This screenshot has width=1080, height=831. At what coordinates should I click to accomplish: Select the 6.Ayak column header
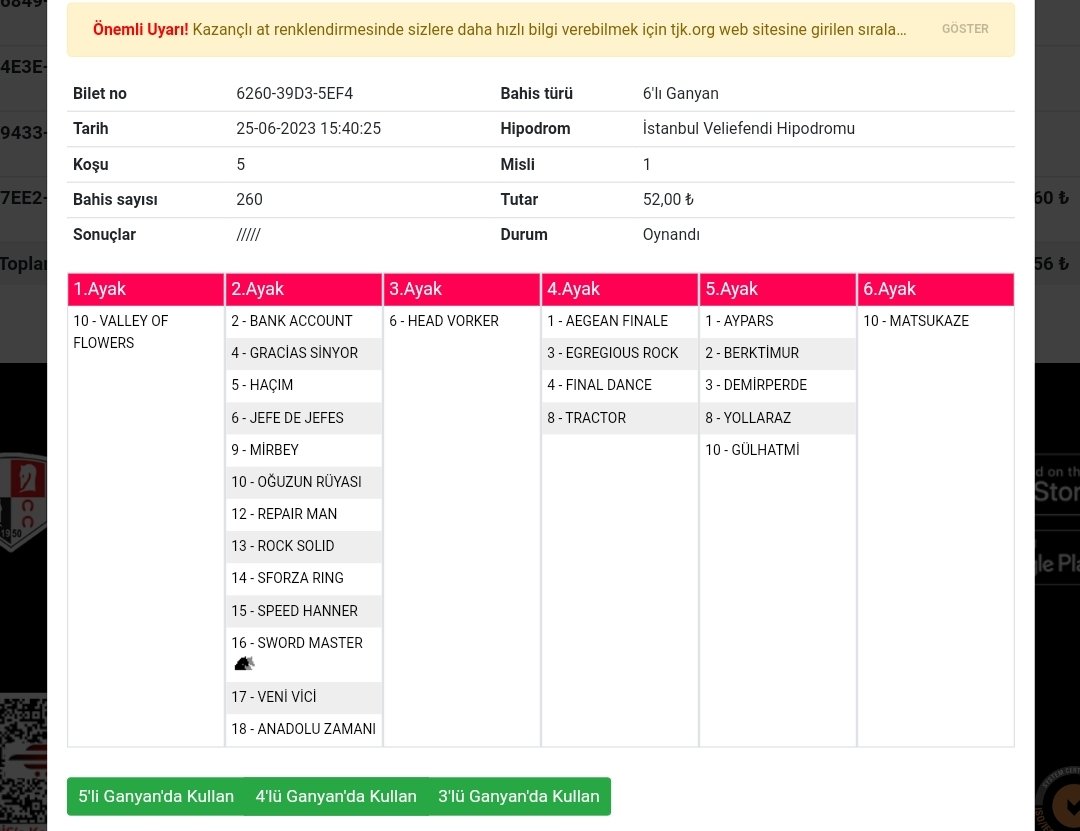(936, 289)
